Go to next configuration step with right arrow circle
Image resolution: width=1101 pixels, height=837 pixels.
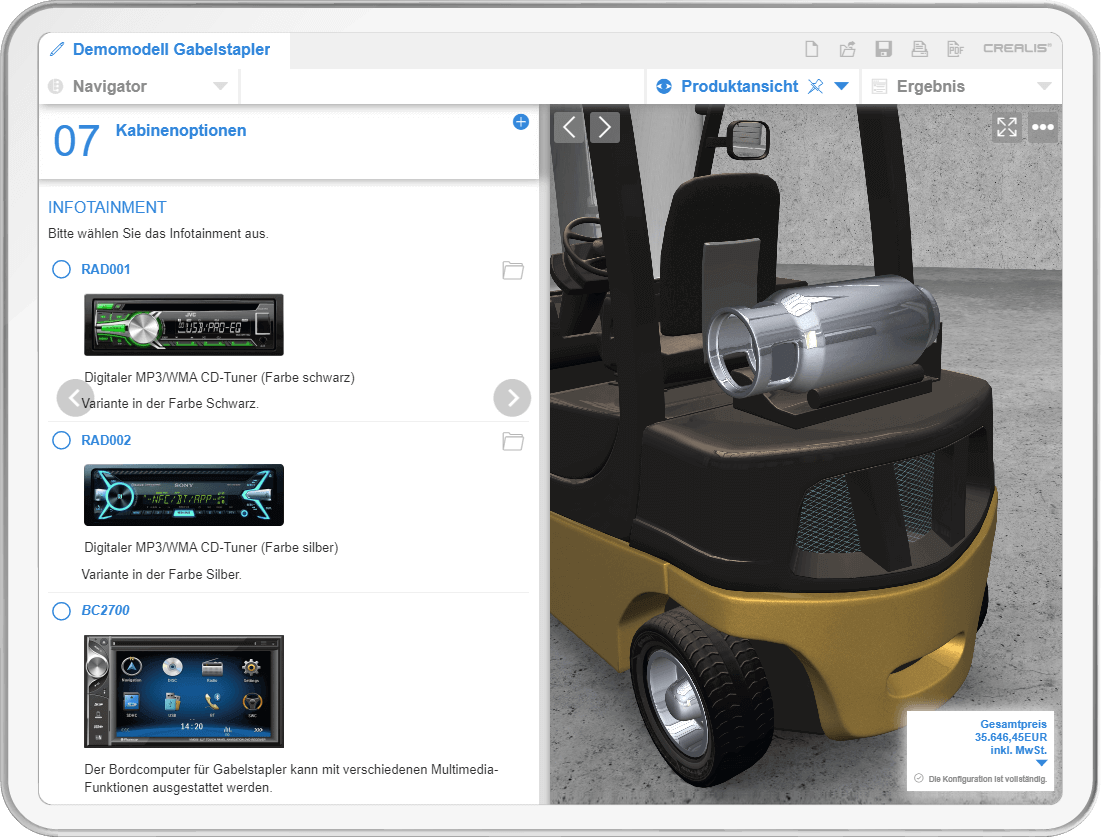click(512, 398)
